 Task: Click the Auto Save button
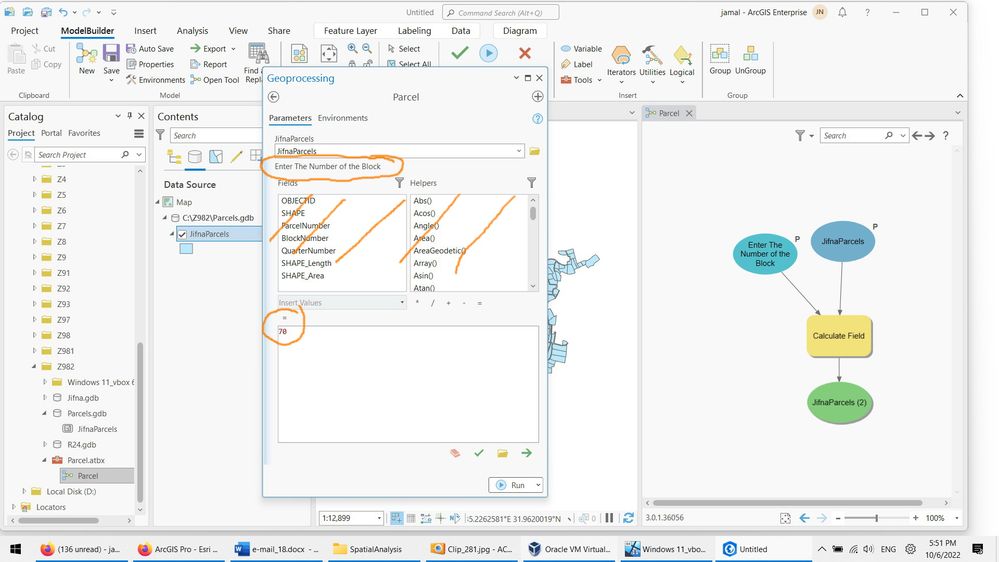[150, 48]
